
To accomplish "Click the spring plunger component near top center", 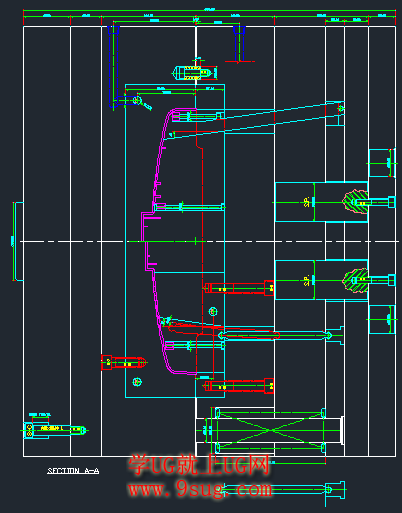I will (195, 72).
